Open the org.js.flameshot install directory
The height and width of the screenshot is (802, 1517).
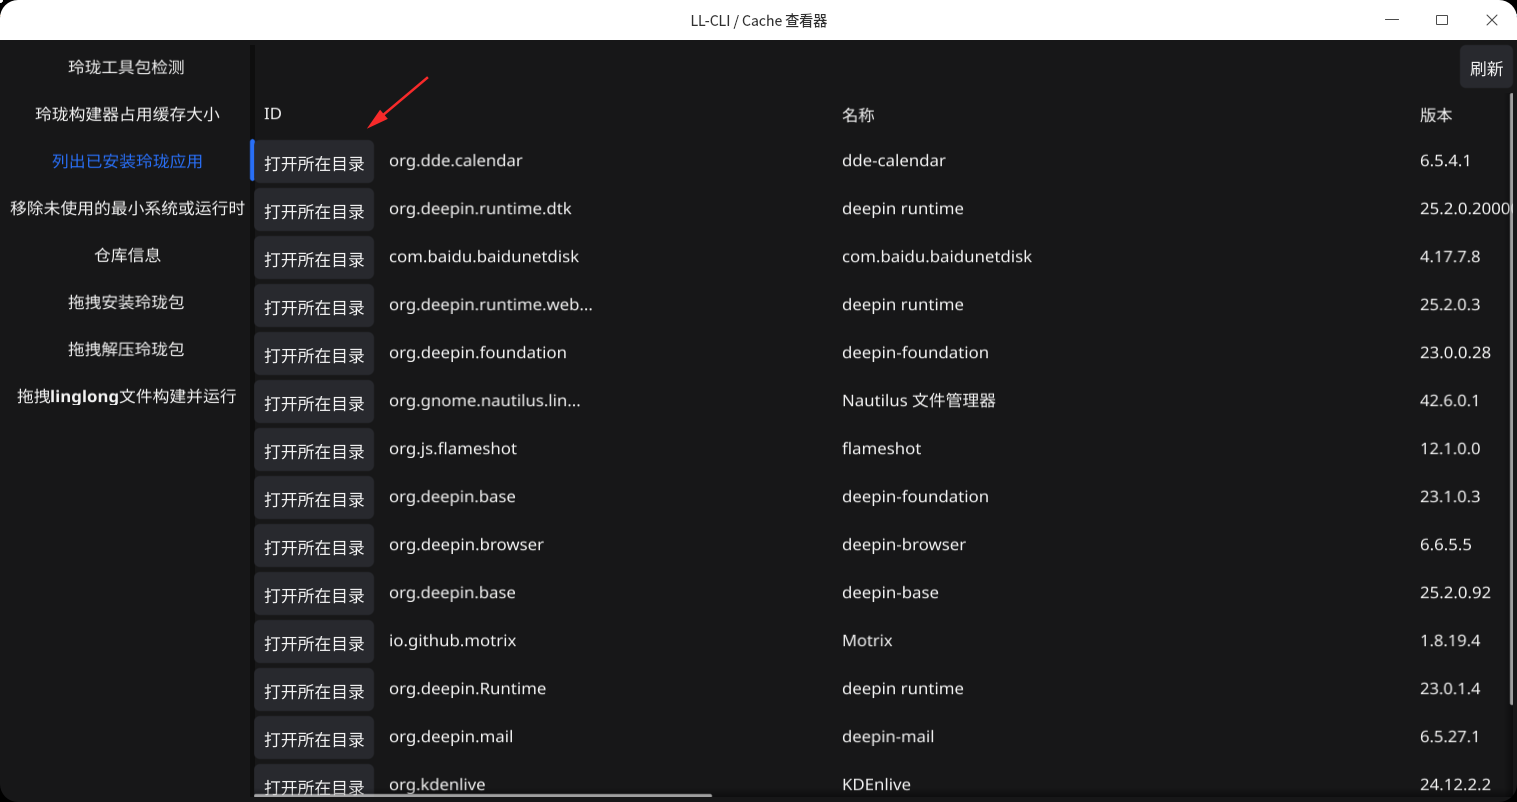pyautogui.click(x=314, y=450)
